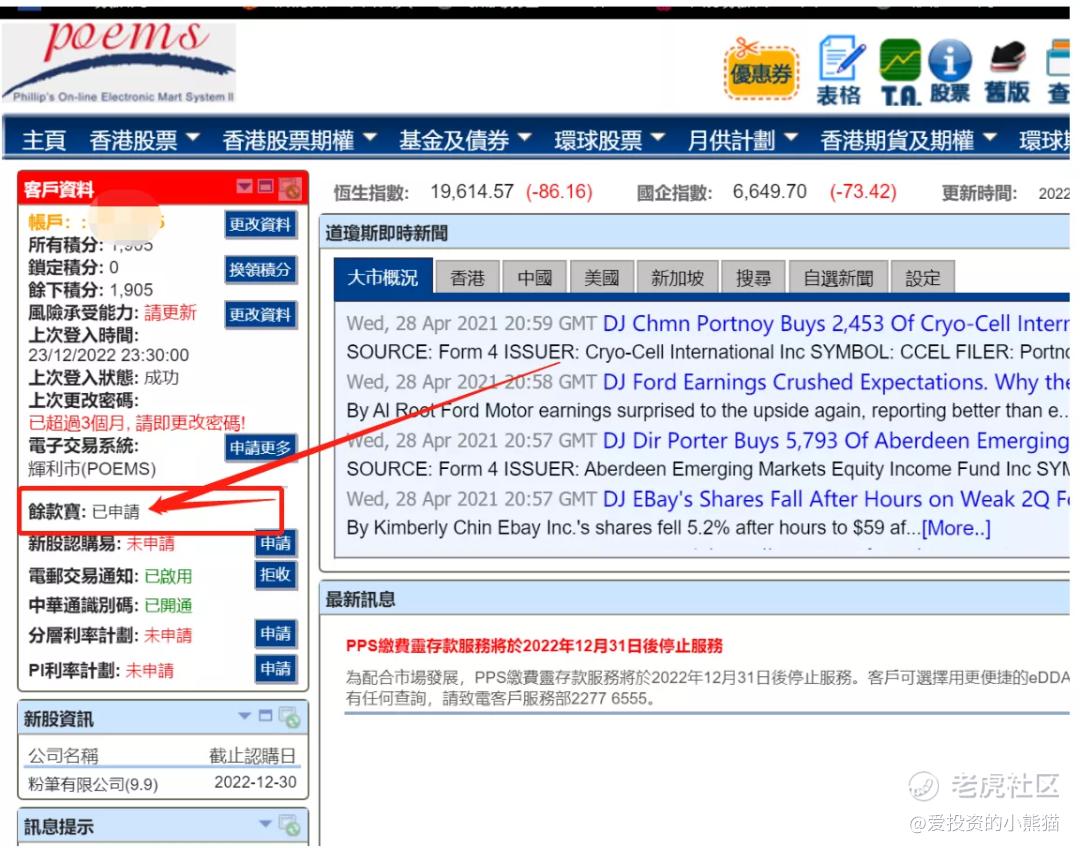Click IPO deadline 2022-12-30
This screenshot has height=848, width=1080.
click(255, 783)
